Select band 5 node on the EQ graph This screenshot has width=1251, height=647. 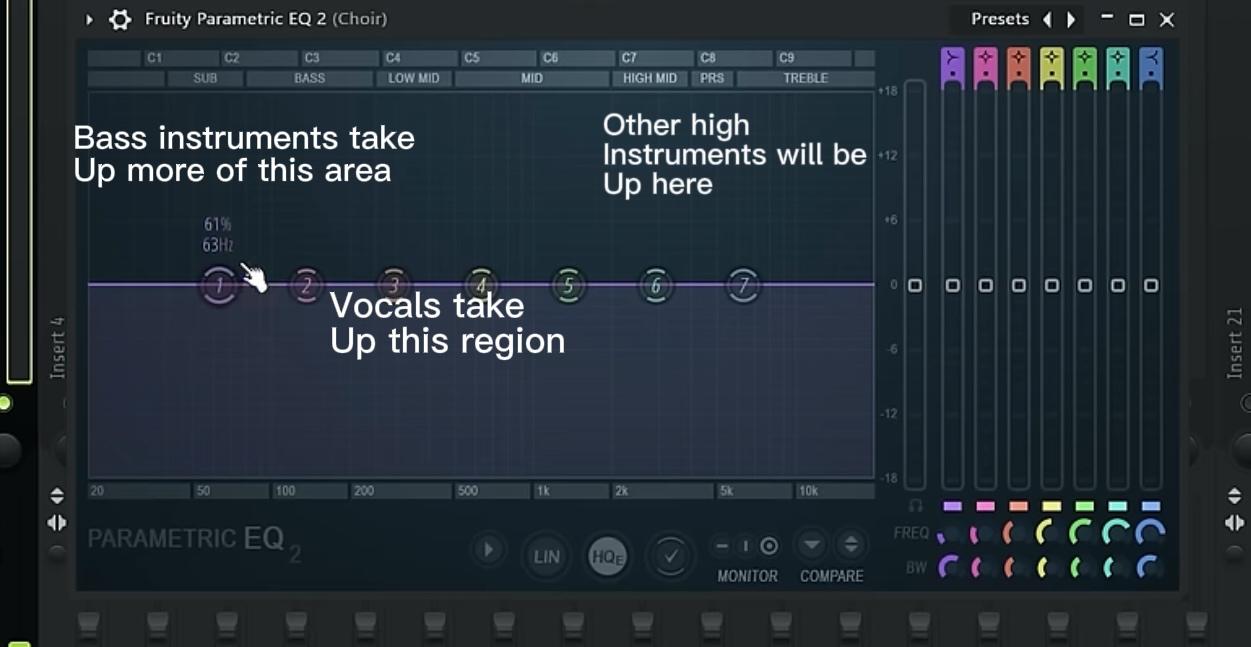568,286
